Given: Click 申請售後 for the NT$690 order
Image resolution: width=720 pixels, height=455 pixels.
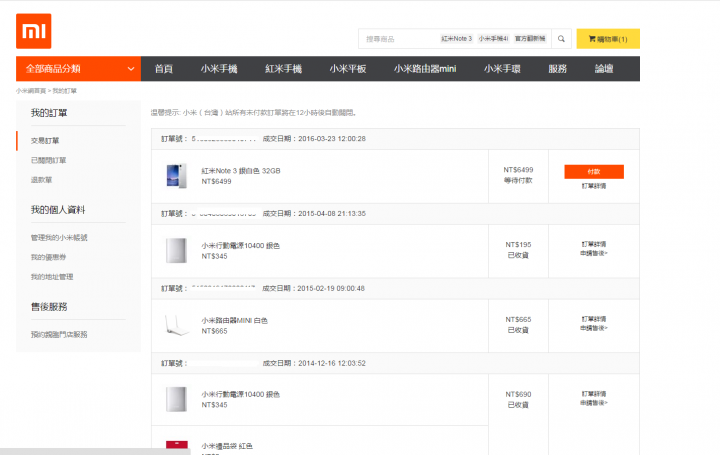Looking at the screenshot, I should coord(594,403).
